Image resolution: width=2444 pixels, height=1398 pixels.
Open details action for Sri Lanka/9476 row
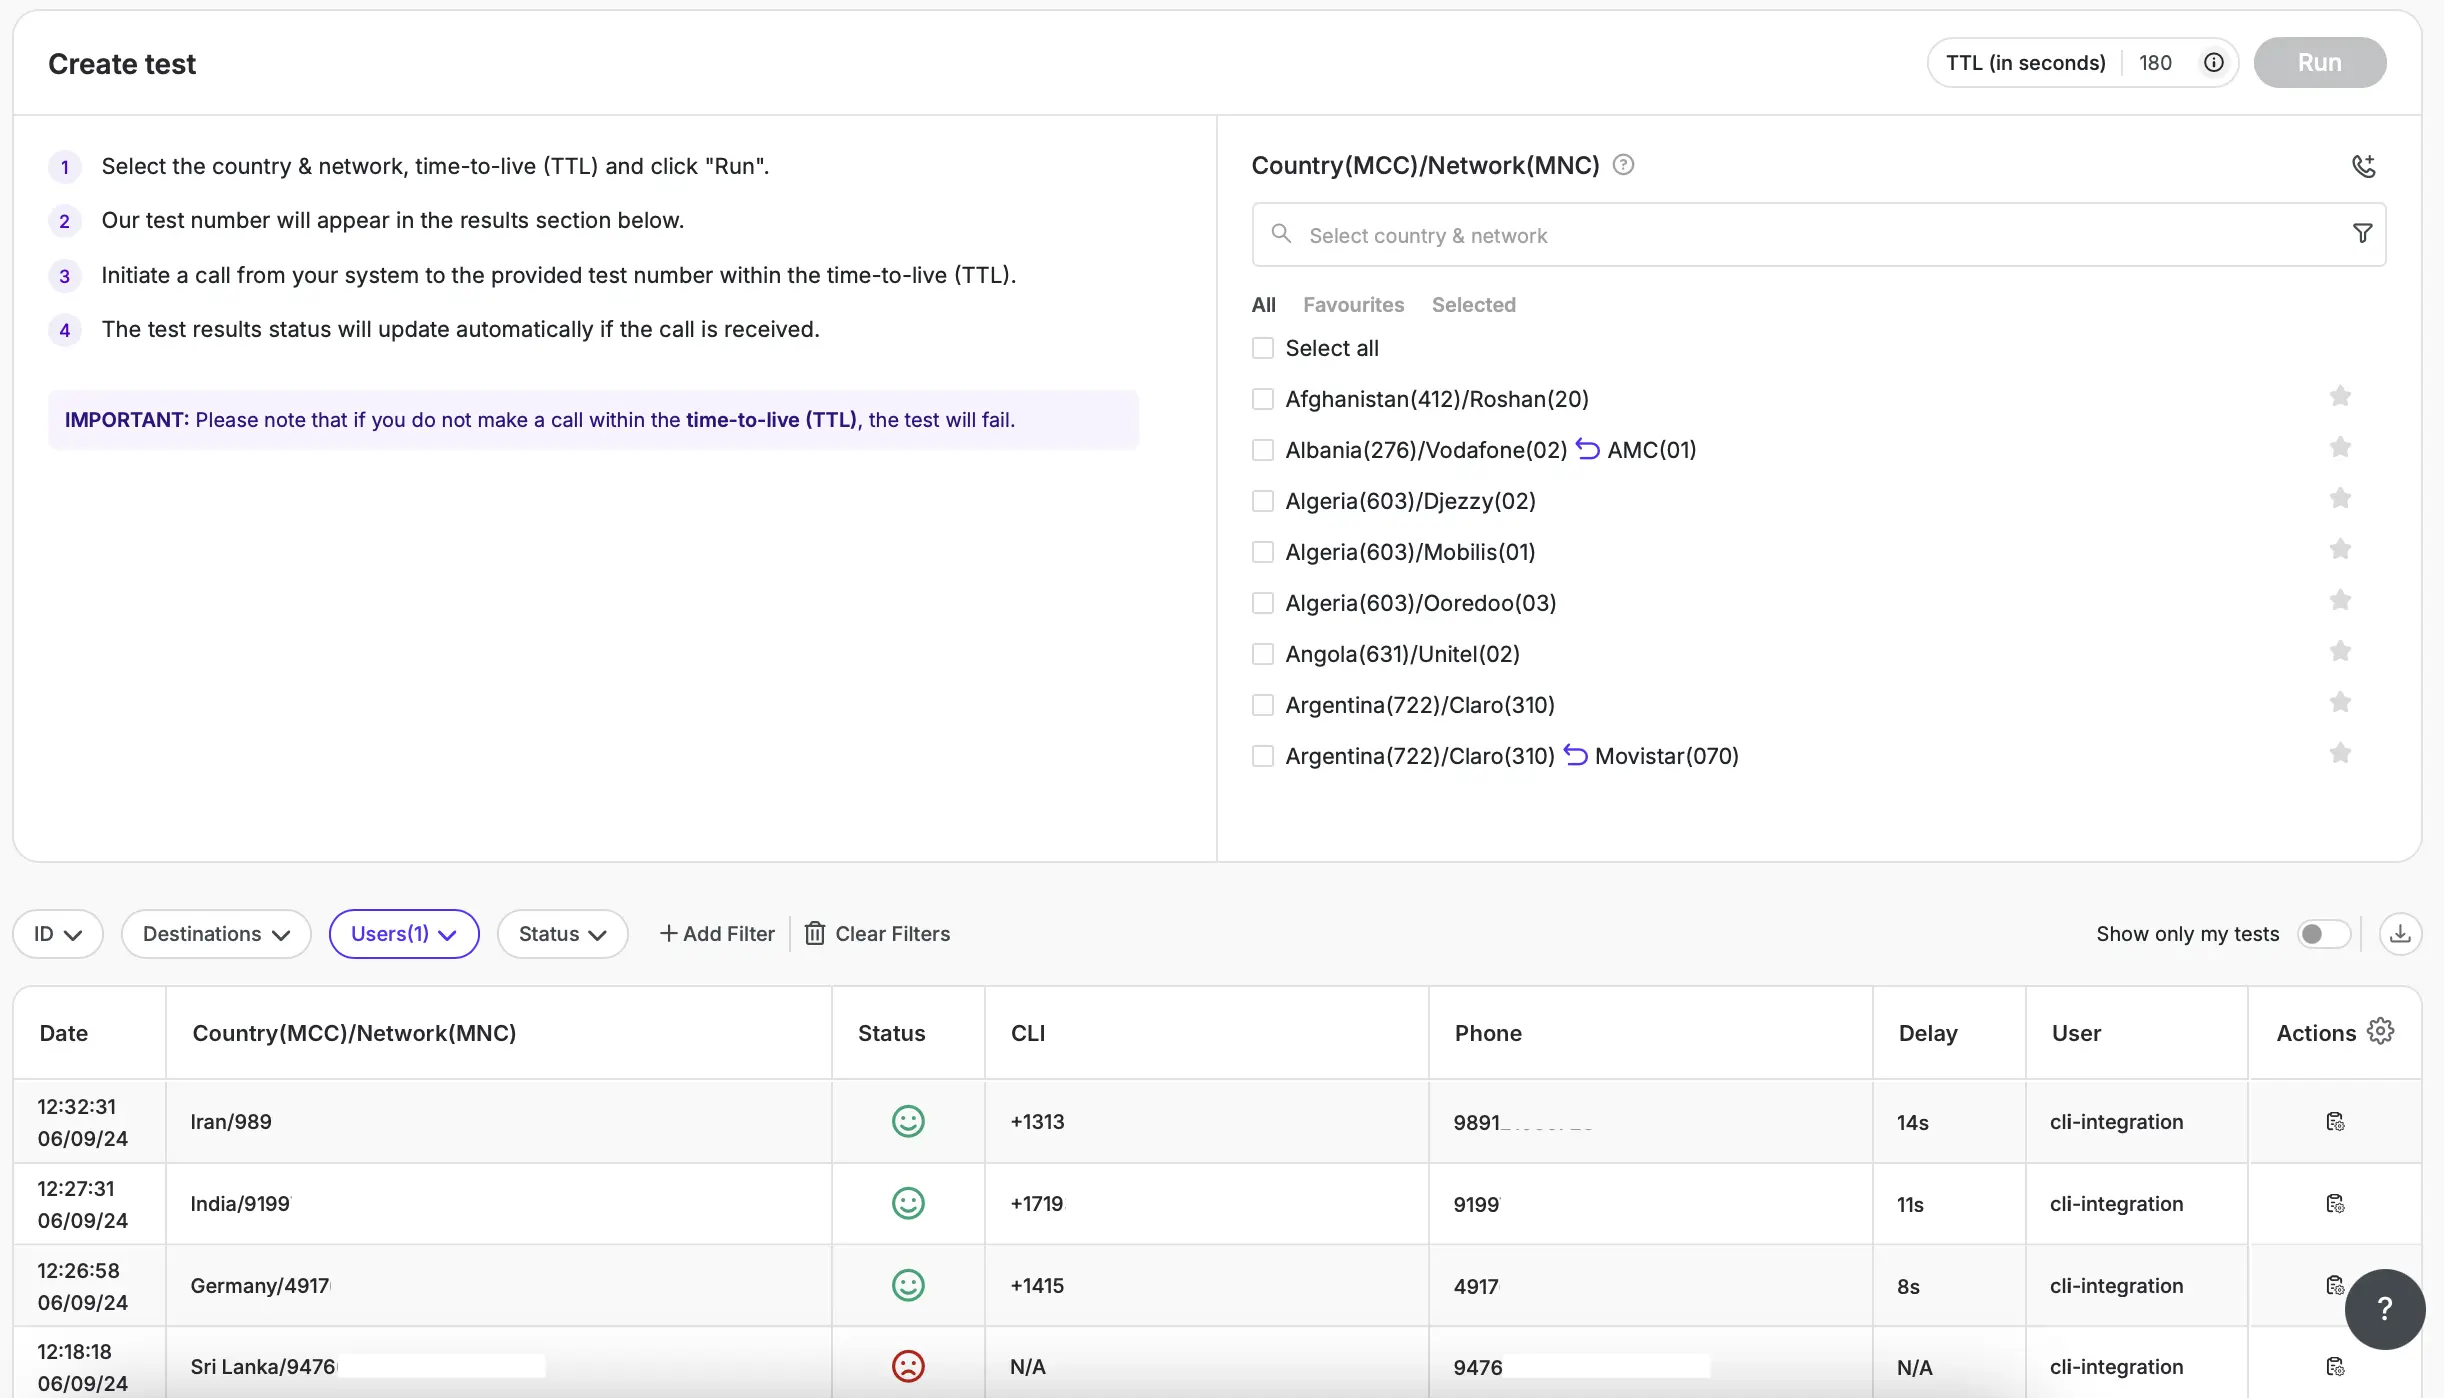point(2335,1367)
